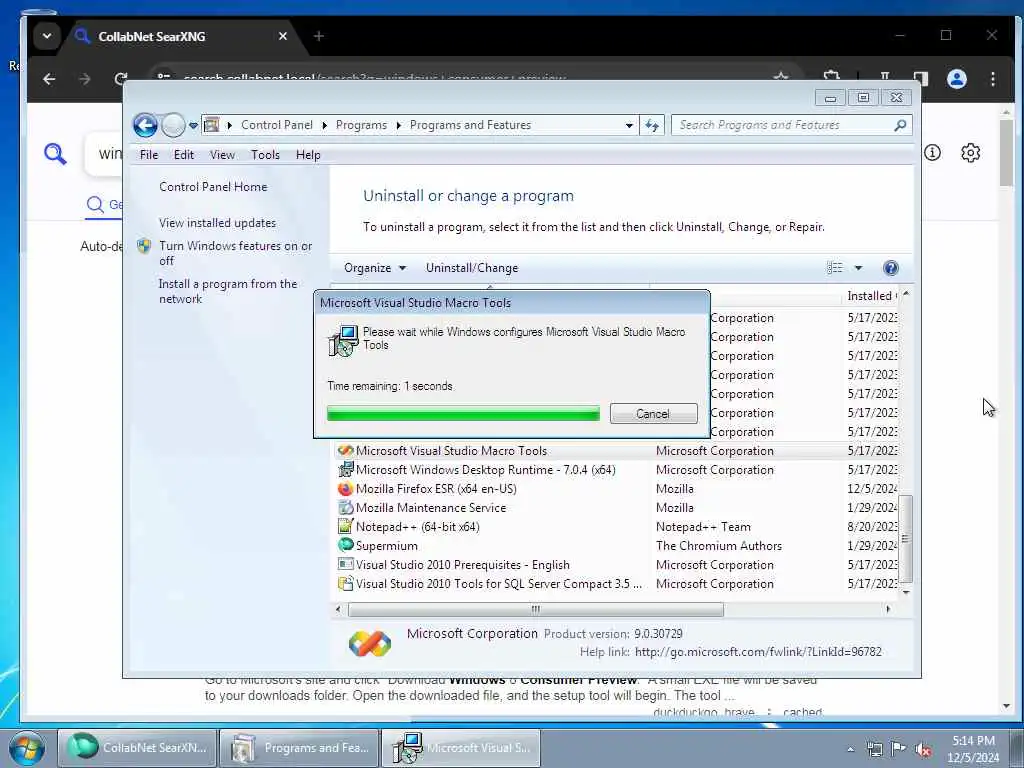Click the Control Panel icon in address bar
The height and width of the screenshot is (768, 1024).
pos(212,125)
